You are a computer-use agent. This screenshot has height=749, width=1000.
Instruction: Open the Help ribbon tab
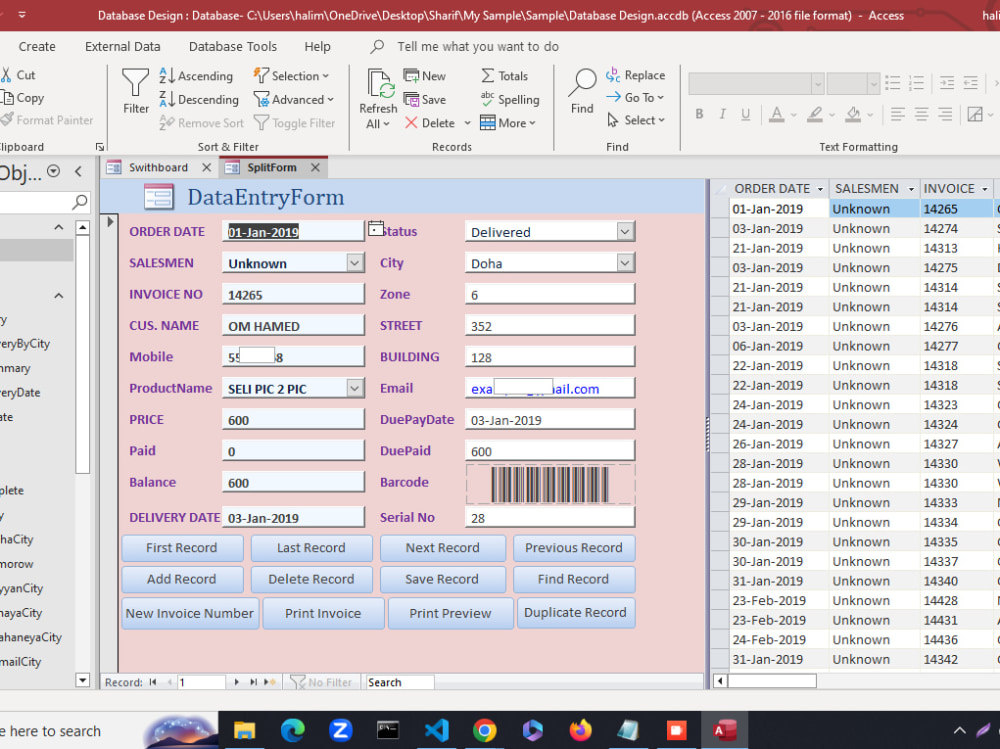click(317, 47)
